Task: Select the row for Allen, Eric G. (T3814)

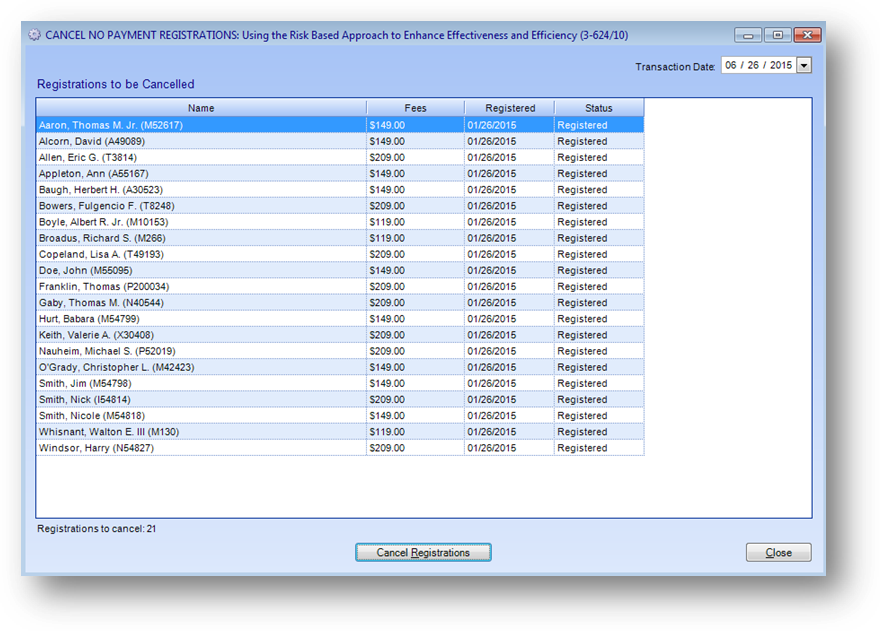Action: click(x=340, y=158)
